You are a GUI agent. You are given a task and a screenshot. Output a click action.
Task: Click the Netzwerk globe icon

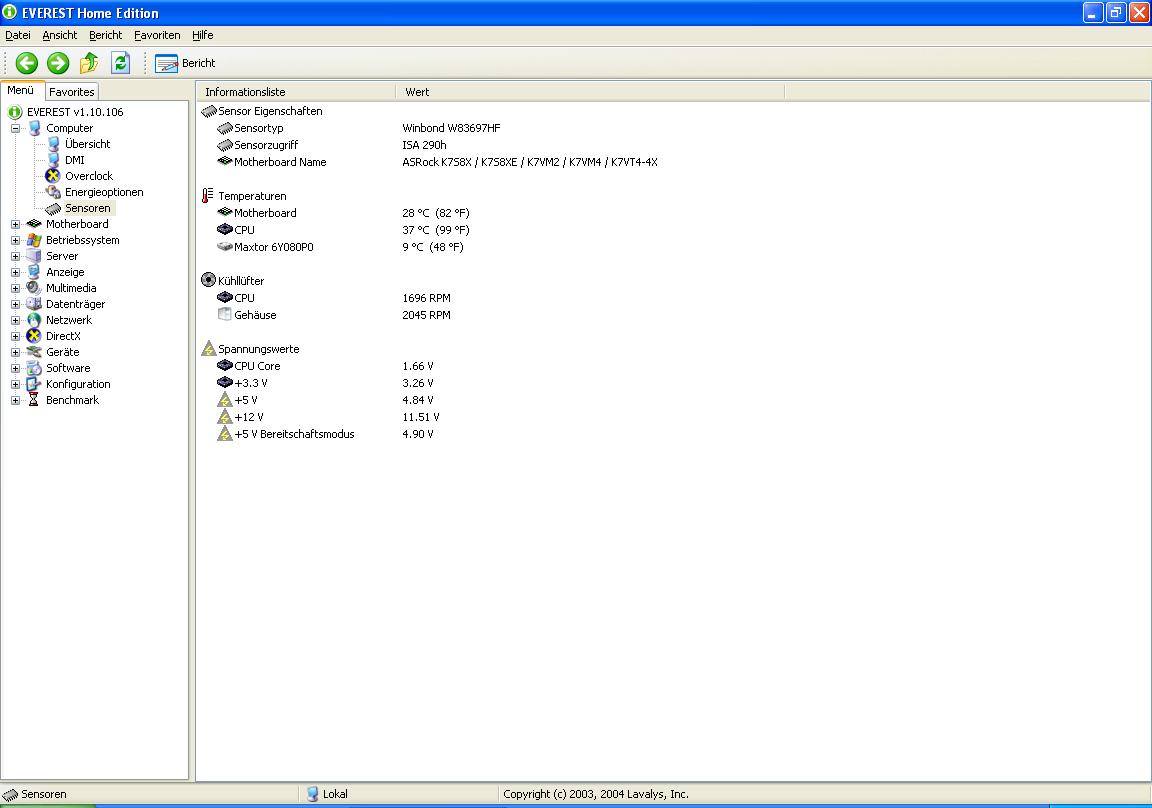34,320
